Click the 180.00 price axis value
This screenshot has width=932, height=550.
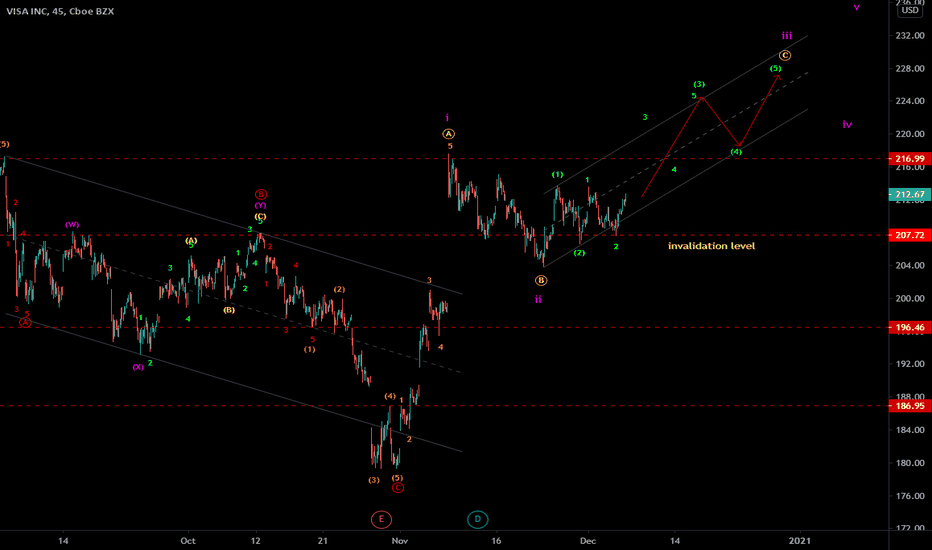click(x=910, y=463)
